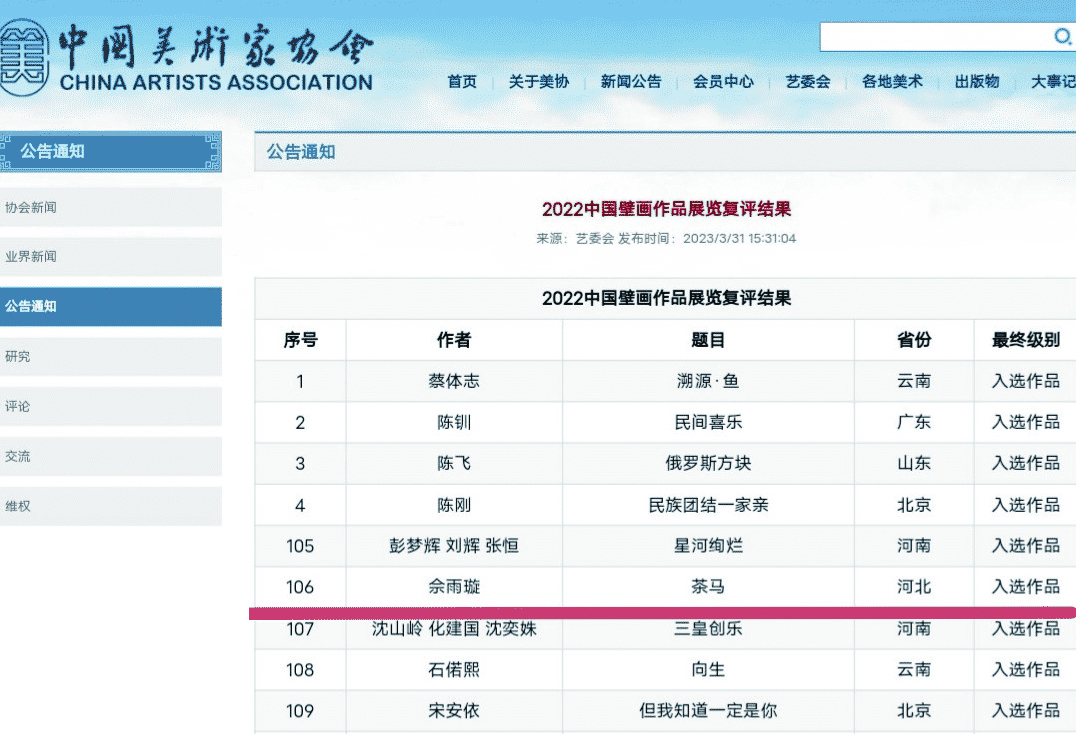
Task: Open the 维权 sidebar section
Action: pos(110,506)
